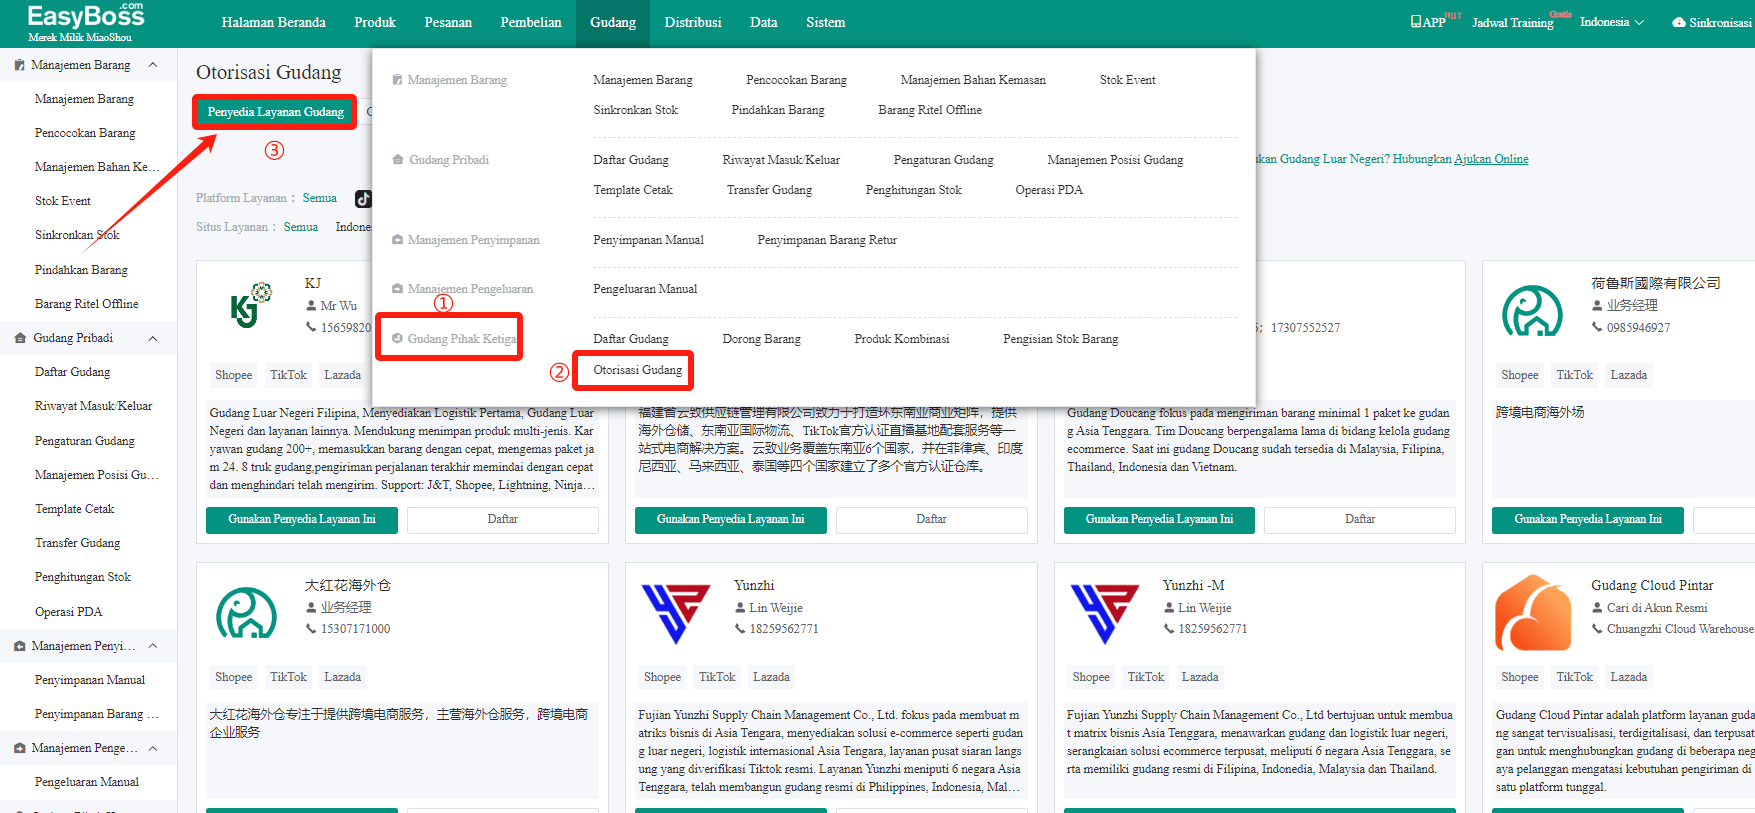Click the Gudang Cloud Pintar orange logo

[x=1533, y=612]
